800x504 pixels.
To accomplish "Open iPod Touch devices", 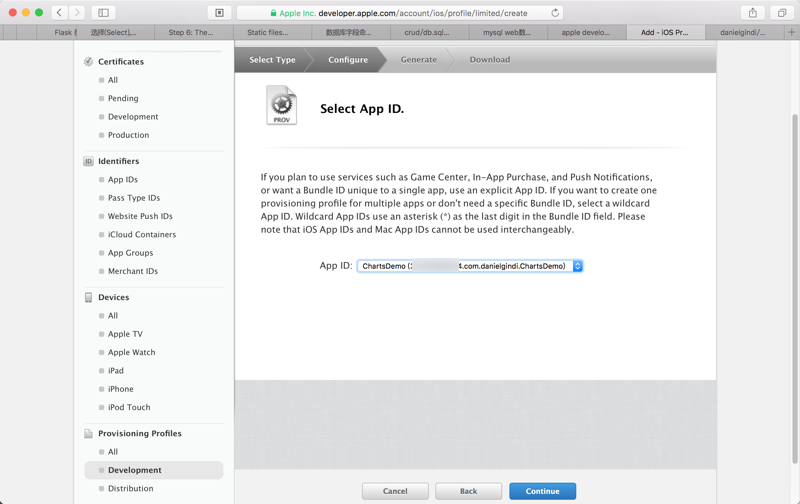I will pyautogui.click(x=129, y=408).
